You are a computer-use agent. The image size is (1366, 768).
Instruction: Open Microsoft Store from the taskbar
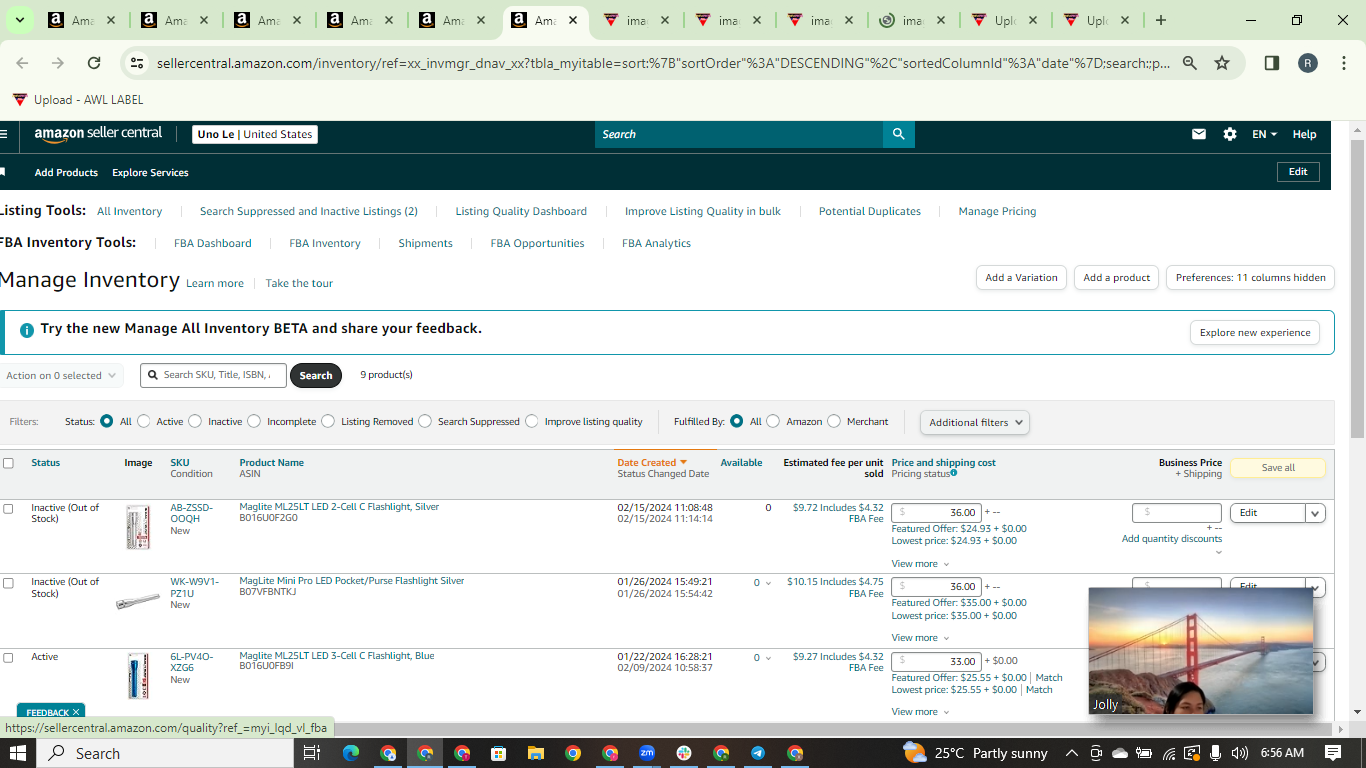click(x=499, y=753)
